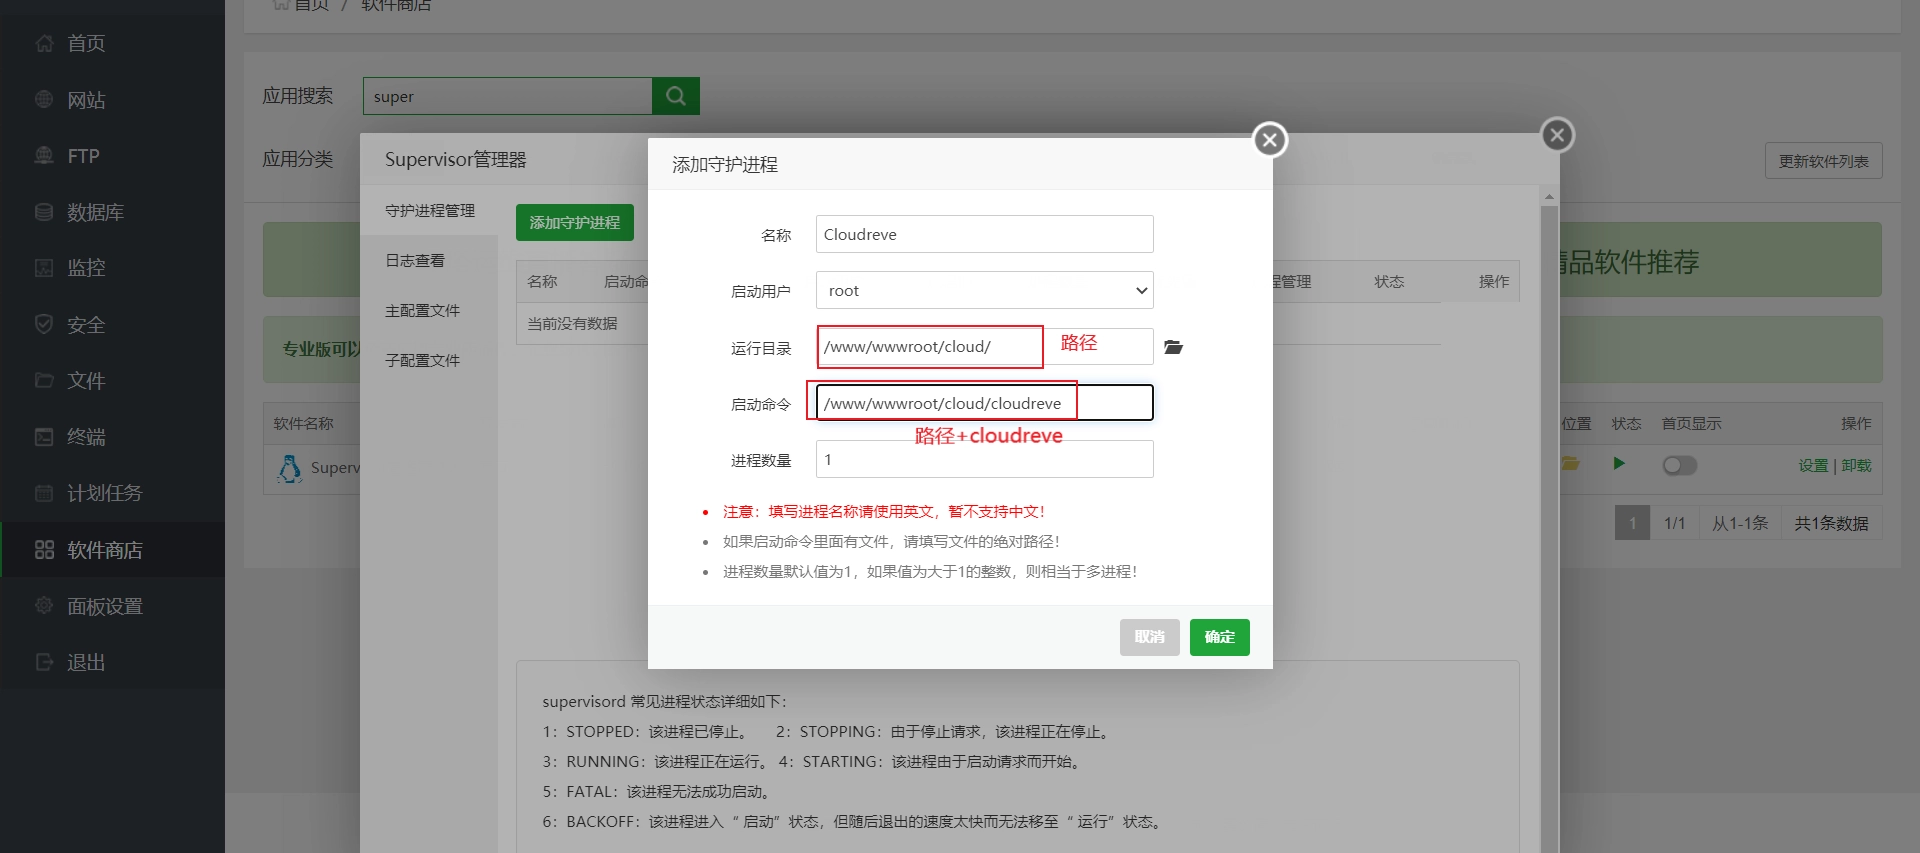The width and height of the screenshot is (1920, 853).
Task: Click the Supervisor penguin icon in software list
Action: pos(290,468)
